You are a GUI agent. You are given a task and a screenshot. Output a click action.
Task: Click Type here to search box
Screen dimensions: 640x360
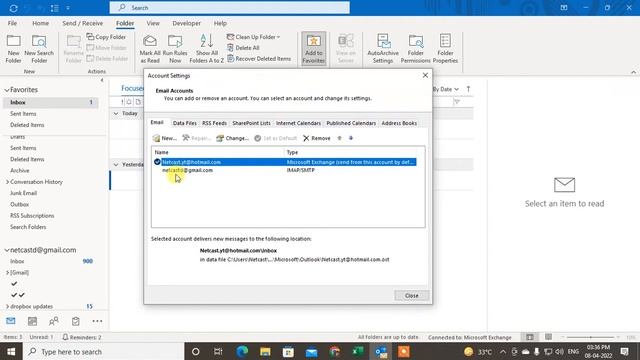coord(104,351)
